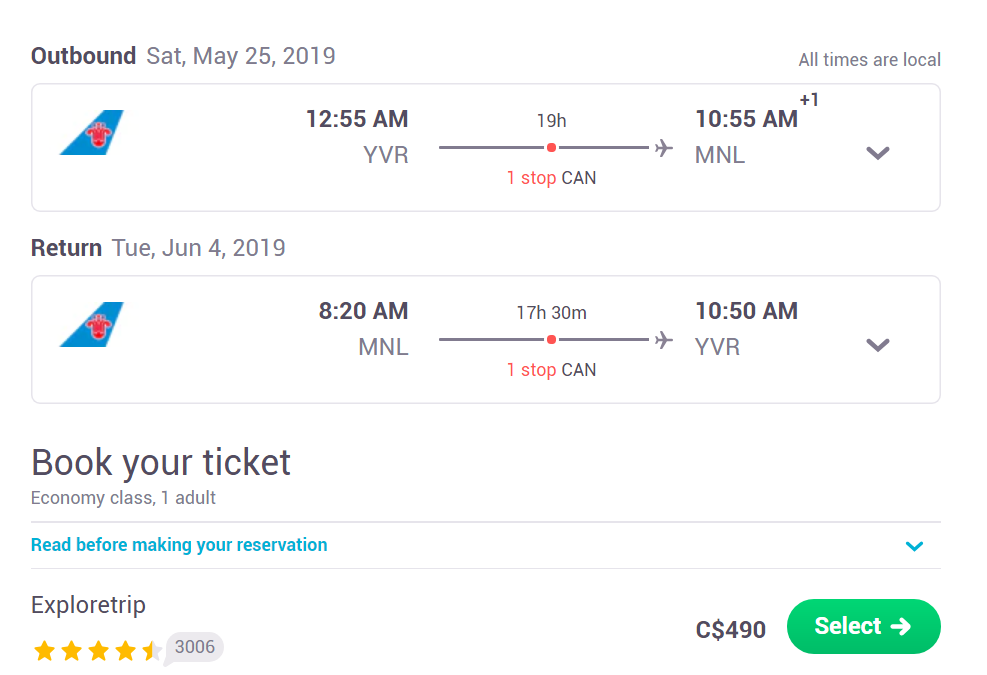Click the return 1 stop CAN label
Screen dimensions: 987x675
[x=551, y=370]
